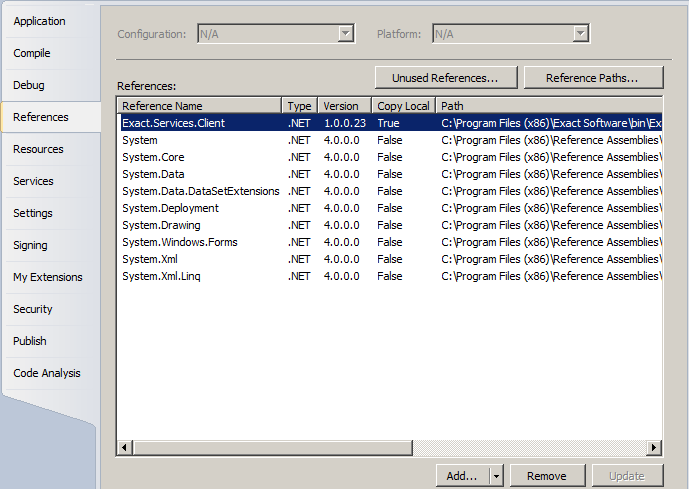Open the Platform dropdown
The width and height of the screenshot is (689, 489).
[x=510, y=34]
